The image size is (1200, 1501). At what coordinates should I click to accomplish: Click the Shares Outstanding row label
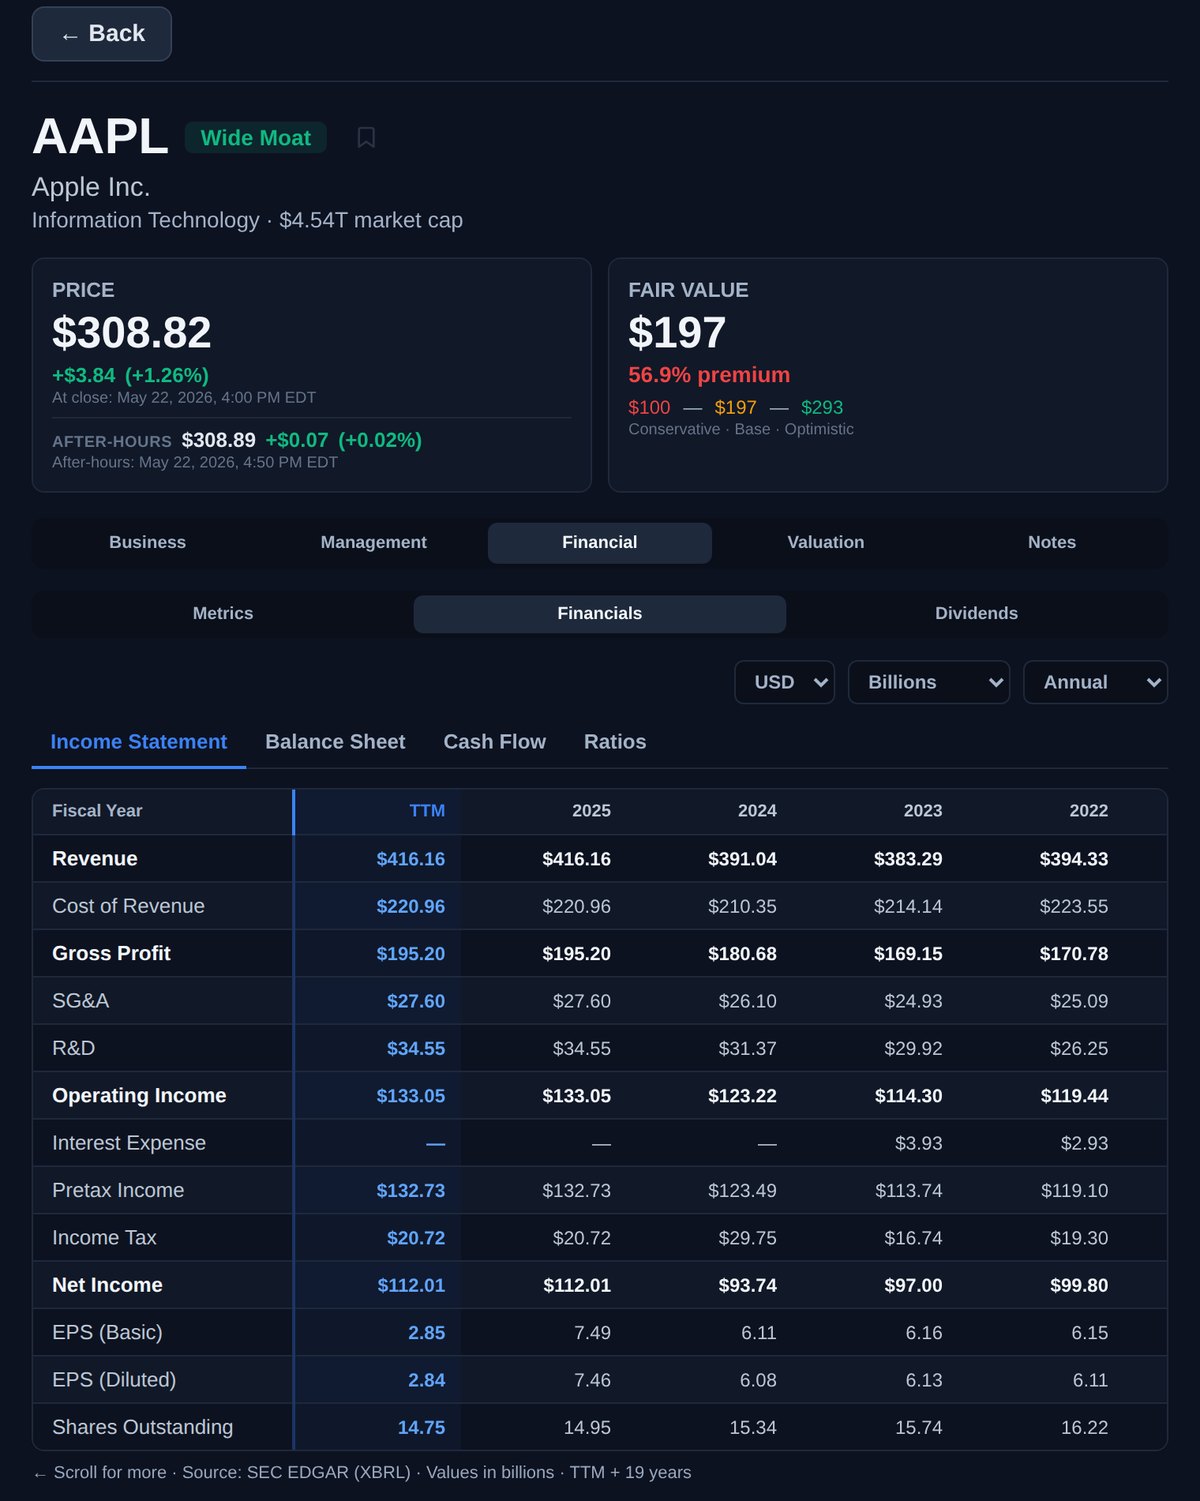click(x=142, y=1427)
